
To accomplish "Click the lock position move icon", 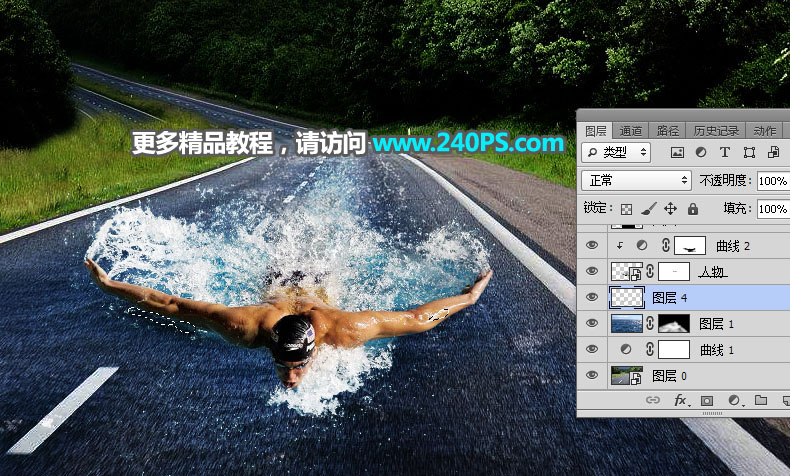I will pyautogui.click(x=670, y=209).
